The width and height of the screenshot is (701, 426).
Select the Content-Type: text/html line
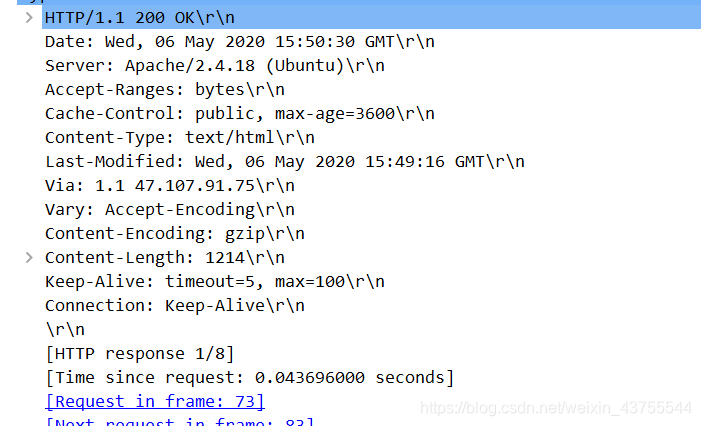180,138
